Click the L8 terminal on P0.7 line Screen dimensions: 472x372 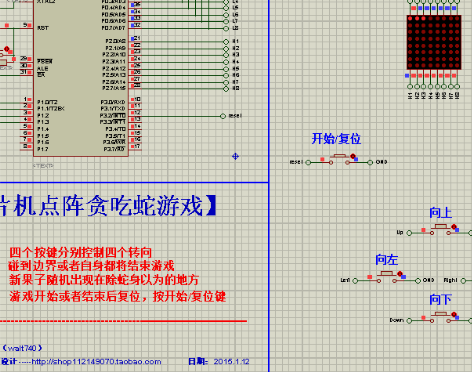point(226,28)
